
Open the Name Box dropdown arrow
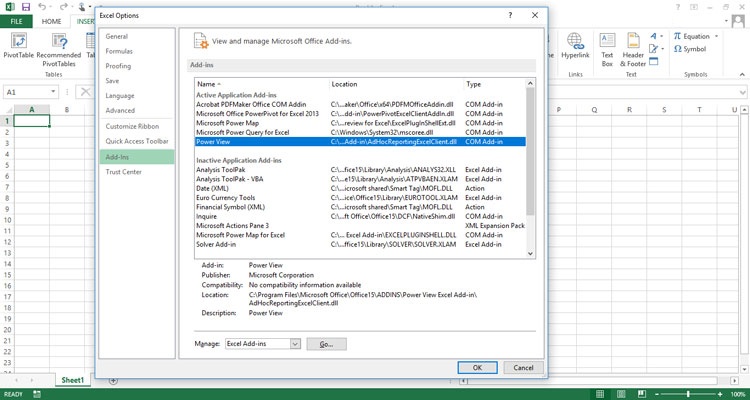pos(53,92)
